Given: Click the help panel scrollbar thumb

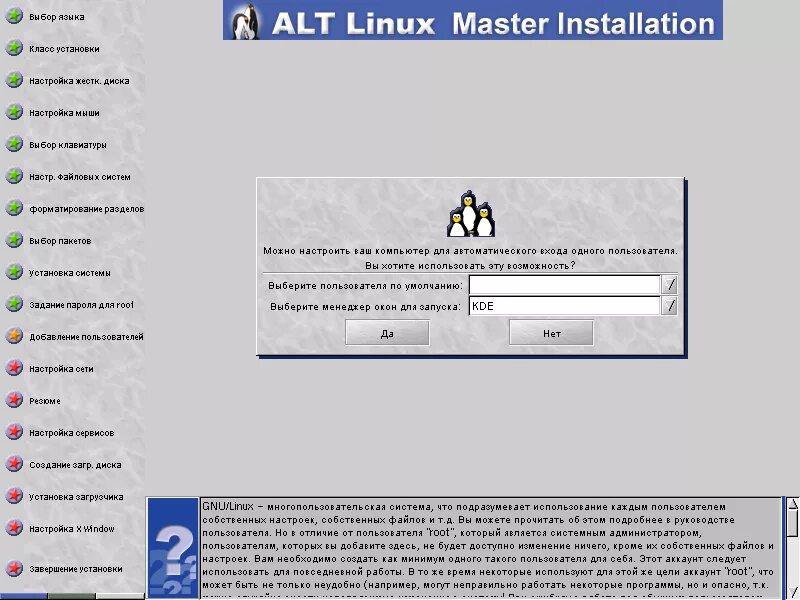Looking at the screenshot, I should pos(792,523).
